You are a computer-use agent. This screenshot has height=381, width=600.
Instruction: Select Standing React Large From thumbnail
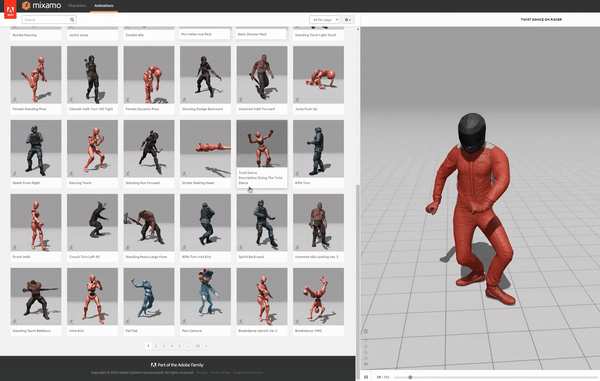(x=149, y=222)
